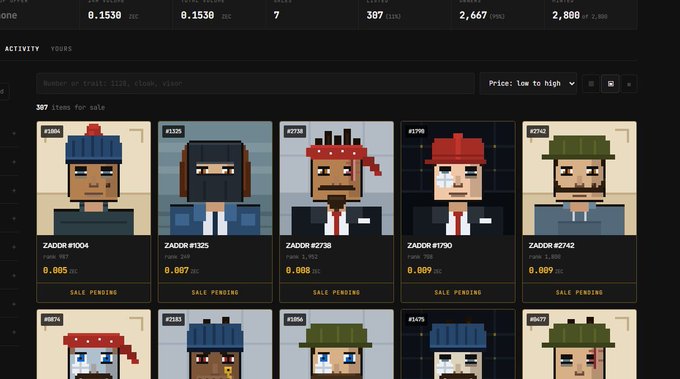The width and height of the screenshot is (680, 379).
Task: Click SALE PENDING under ZADDR #2742
Action: [579, 293]
